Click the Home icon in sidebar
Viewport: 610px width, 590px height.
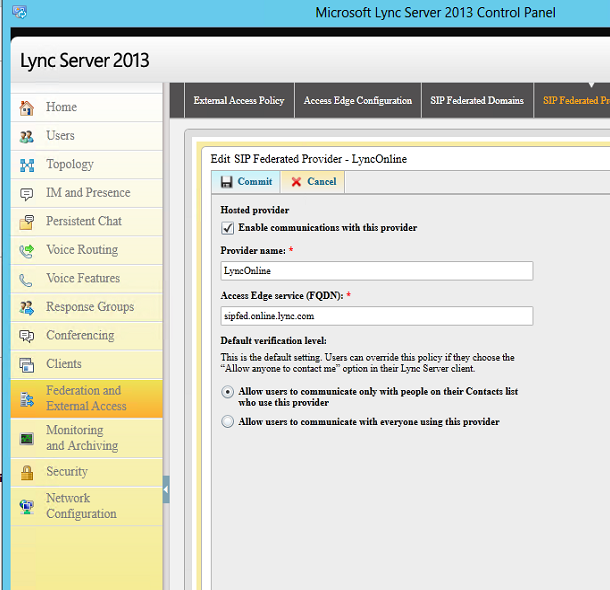pos(27,108)
